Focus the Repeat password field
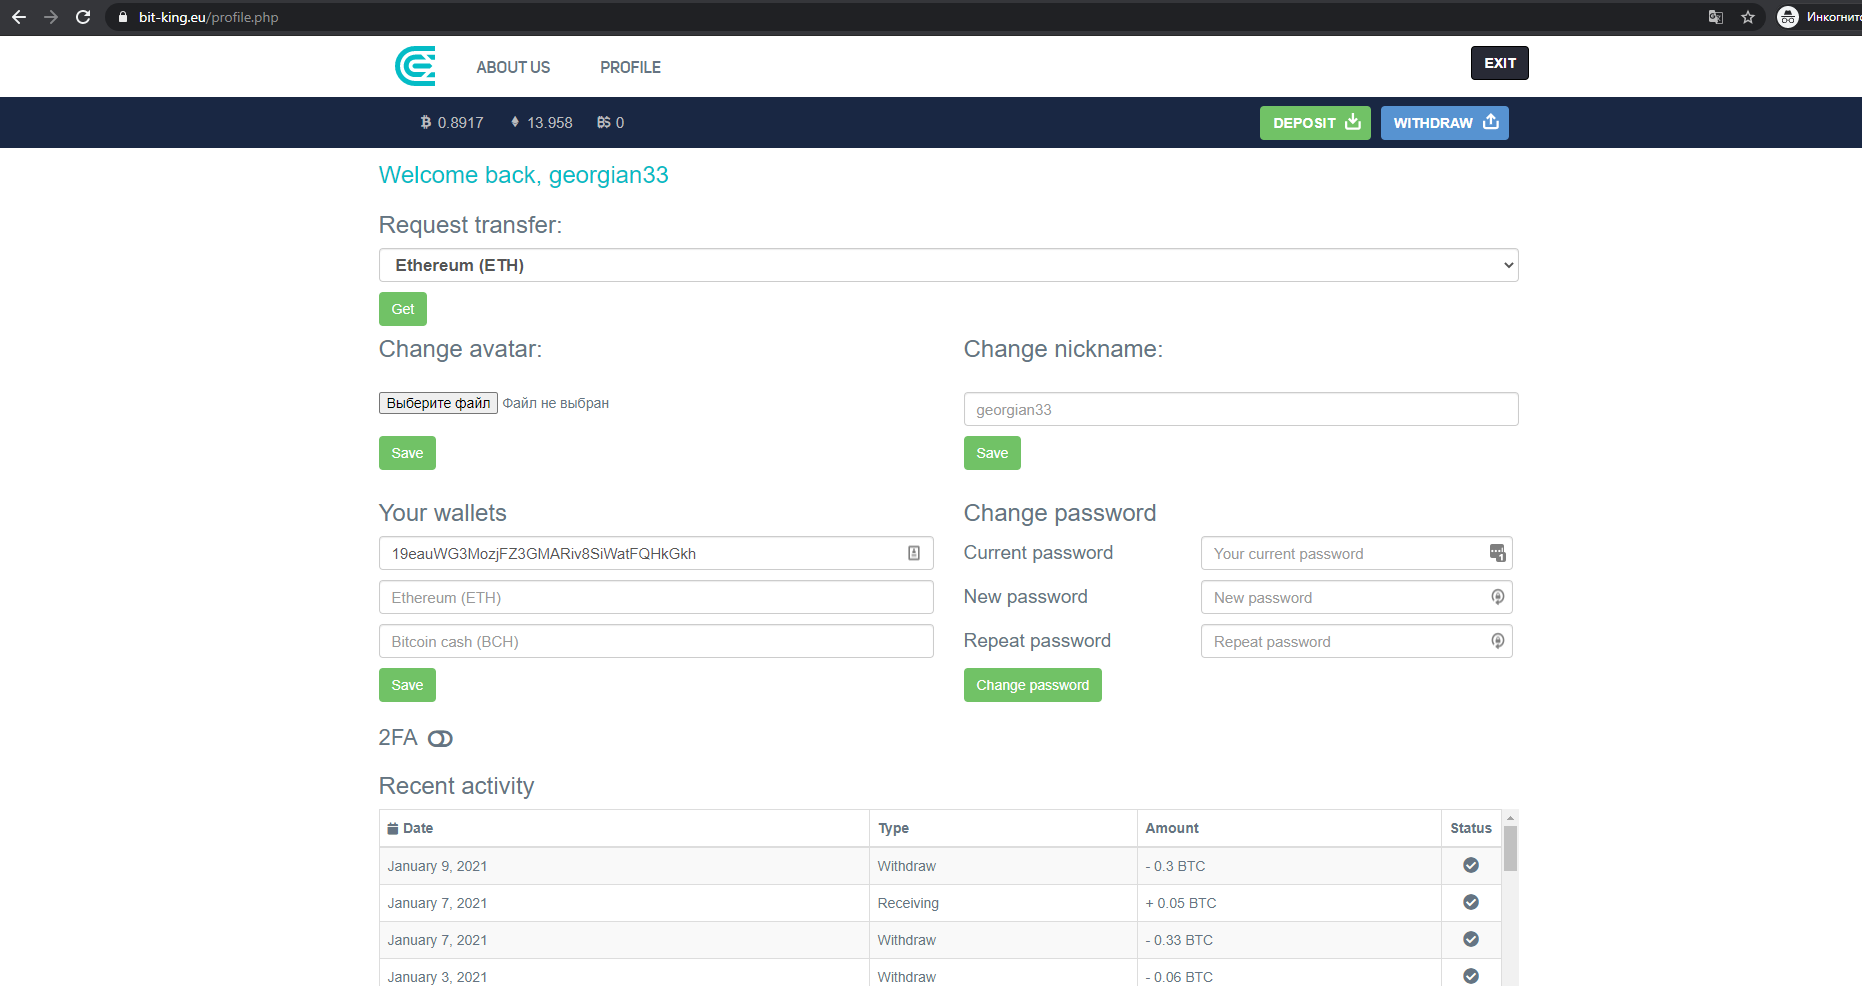 pos(1356,641)
